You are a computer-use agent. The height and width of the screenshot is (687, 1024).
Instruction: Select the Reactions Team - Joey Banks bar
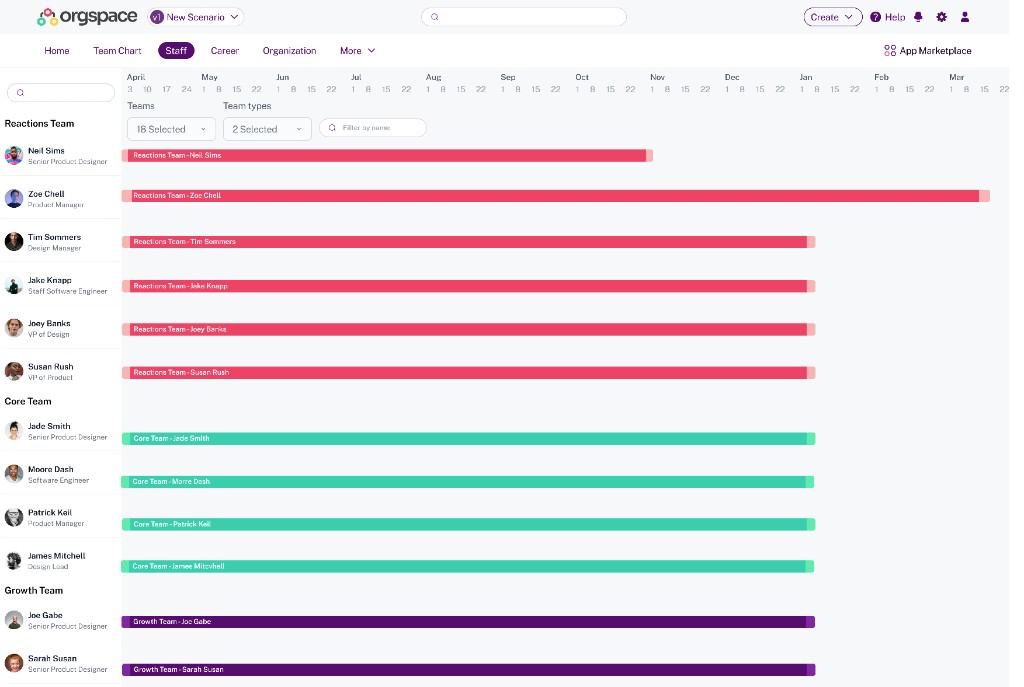pos(469,329)
